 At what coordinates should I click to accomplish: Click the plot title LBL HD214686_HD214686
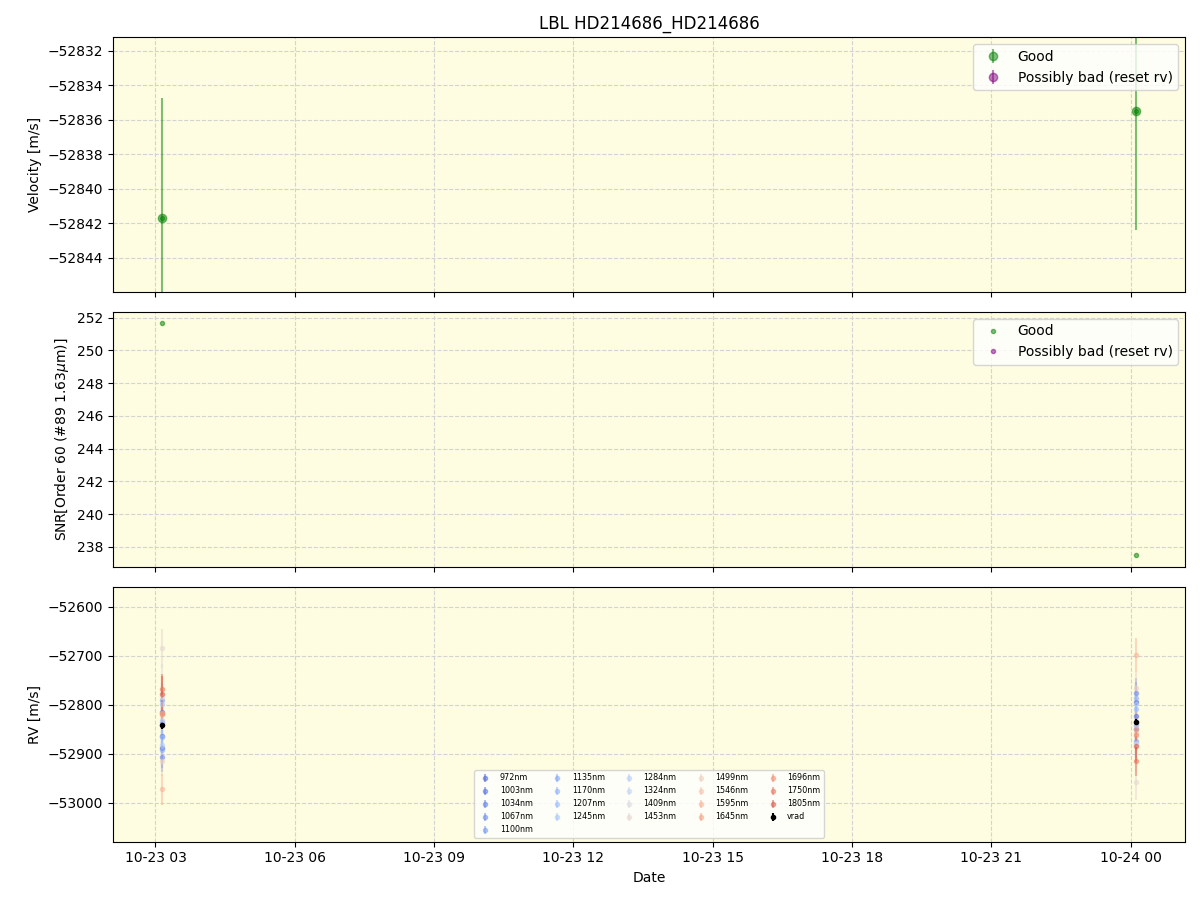649,23
